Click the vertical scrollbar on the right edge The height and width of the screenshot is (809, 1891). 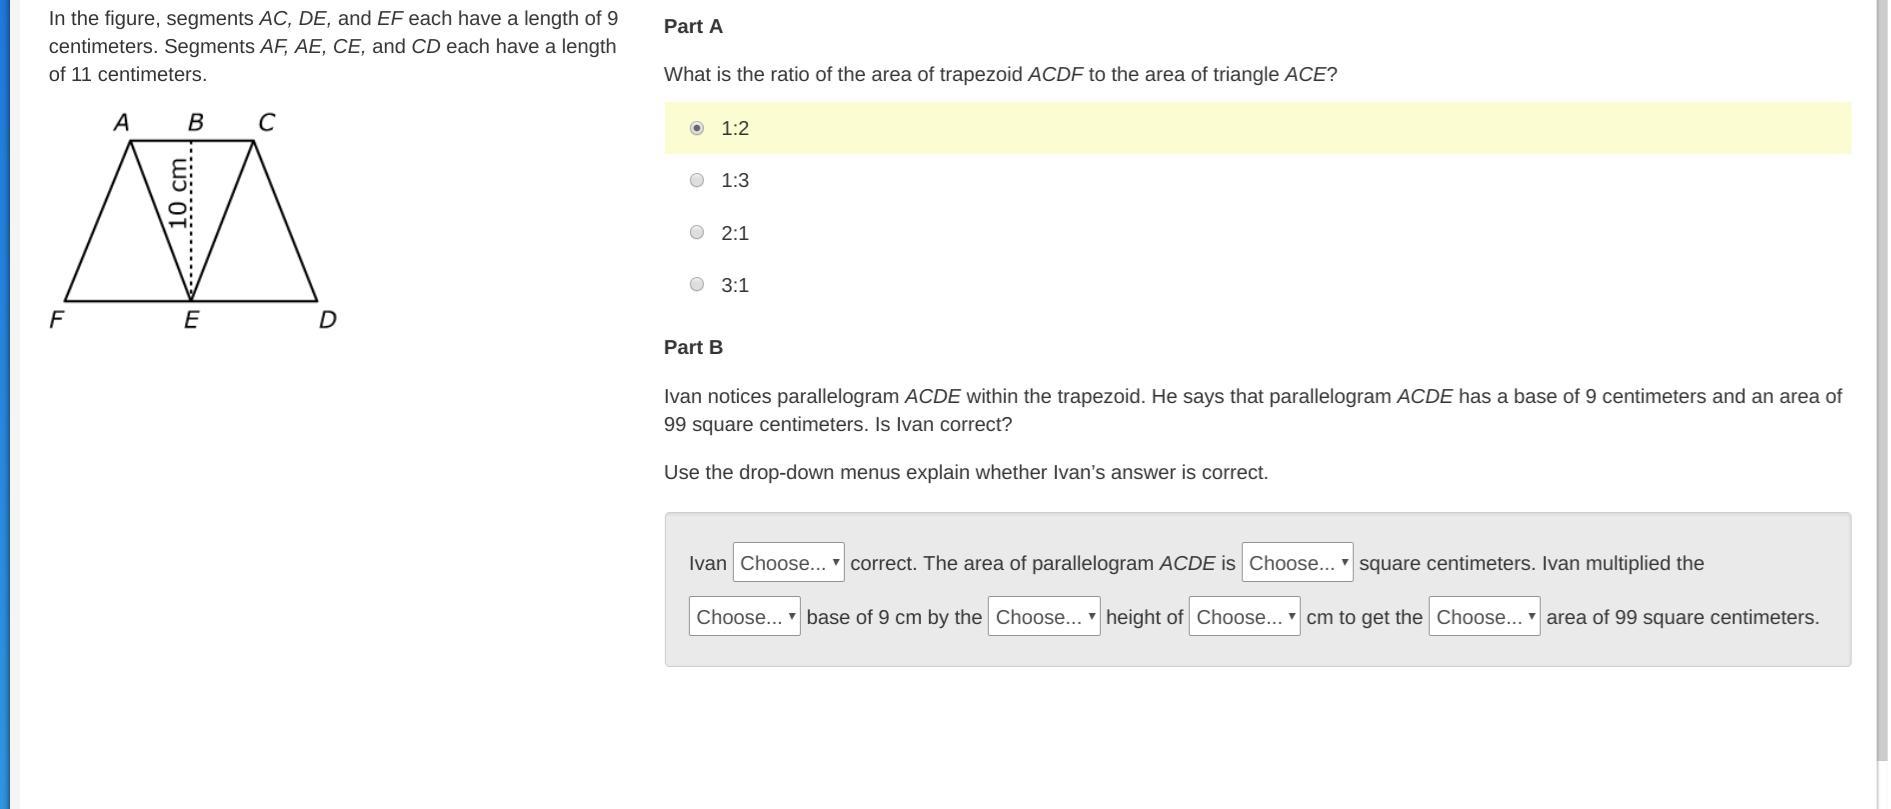1882,380
